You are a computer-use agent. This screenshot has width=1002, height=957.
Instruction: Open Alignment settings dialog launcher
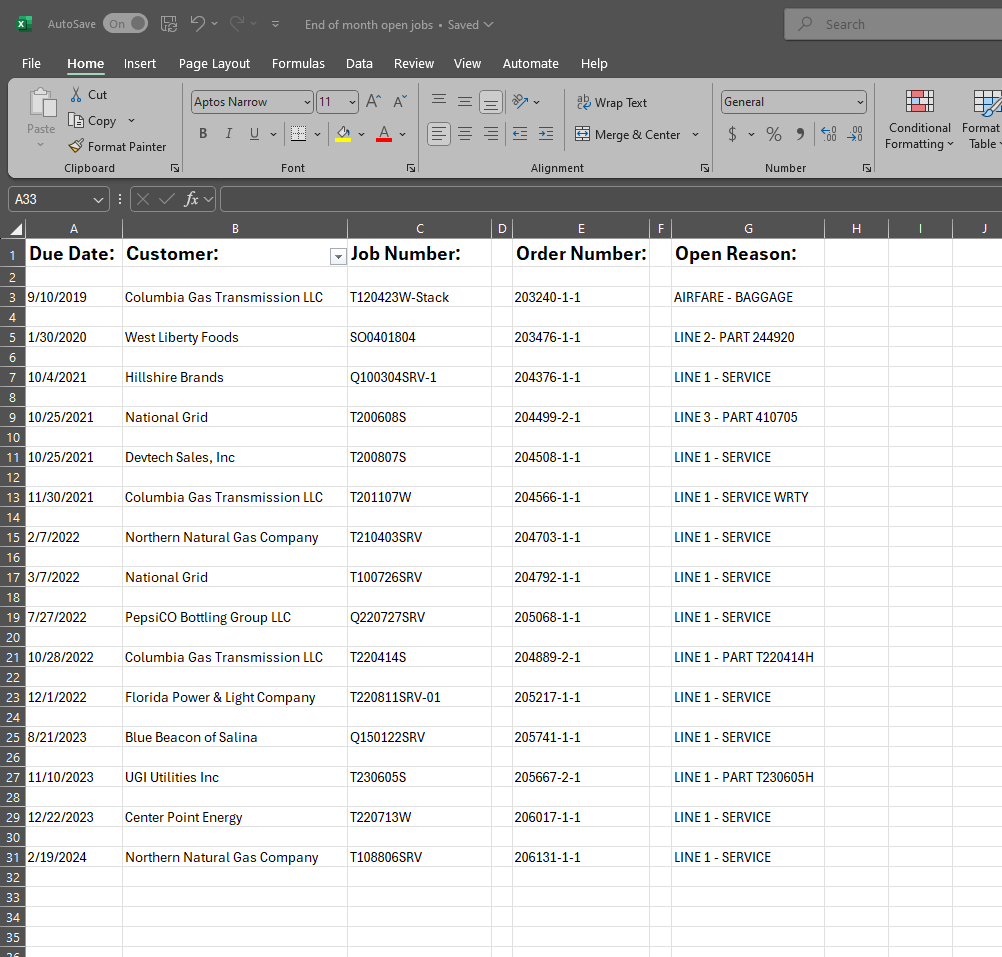pos(705,168)
